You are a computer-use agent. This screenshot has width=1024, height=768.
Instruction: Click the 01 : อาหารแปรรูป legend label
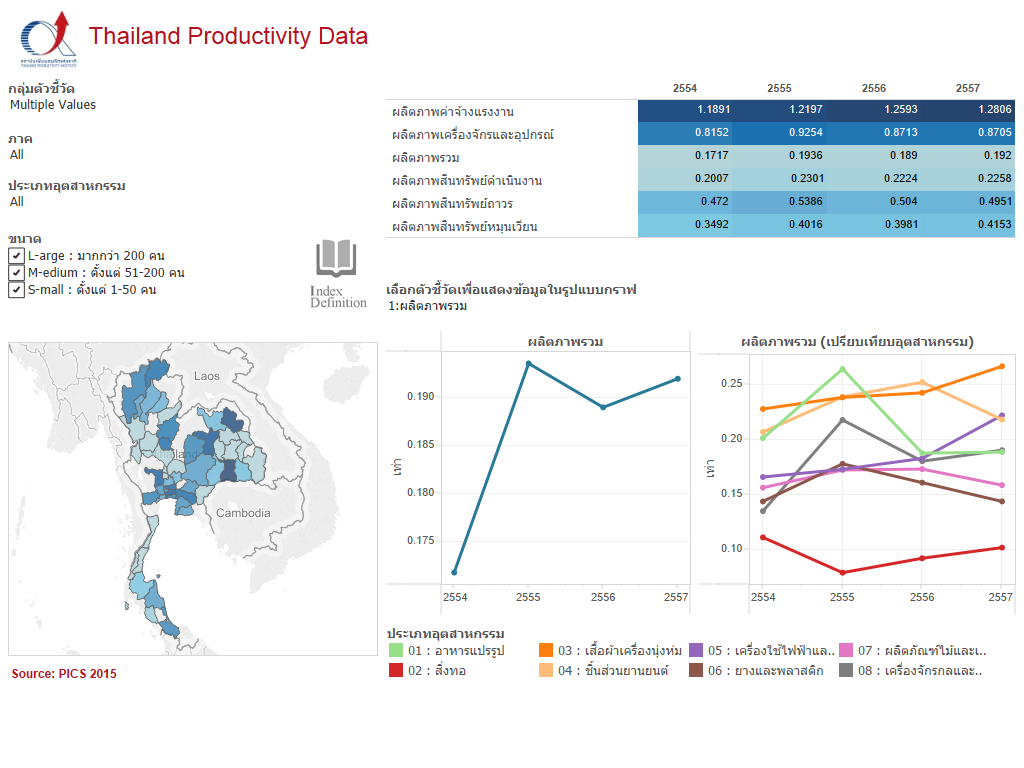pyautogui.click(x=456, y=651)
